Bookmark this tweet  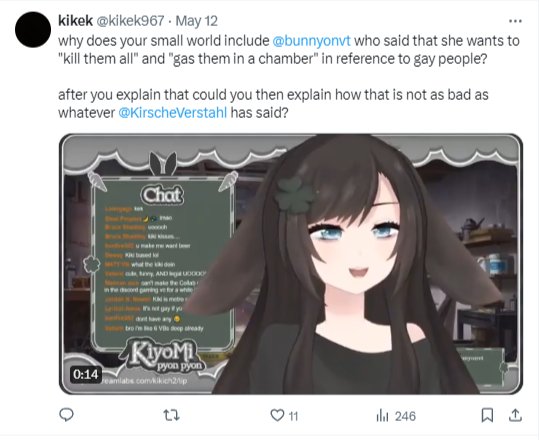[487, 415]
